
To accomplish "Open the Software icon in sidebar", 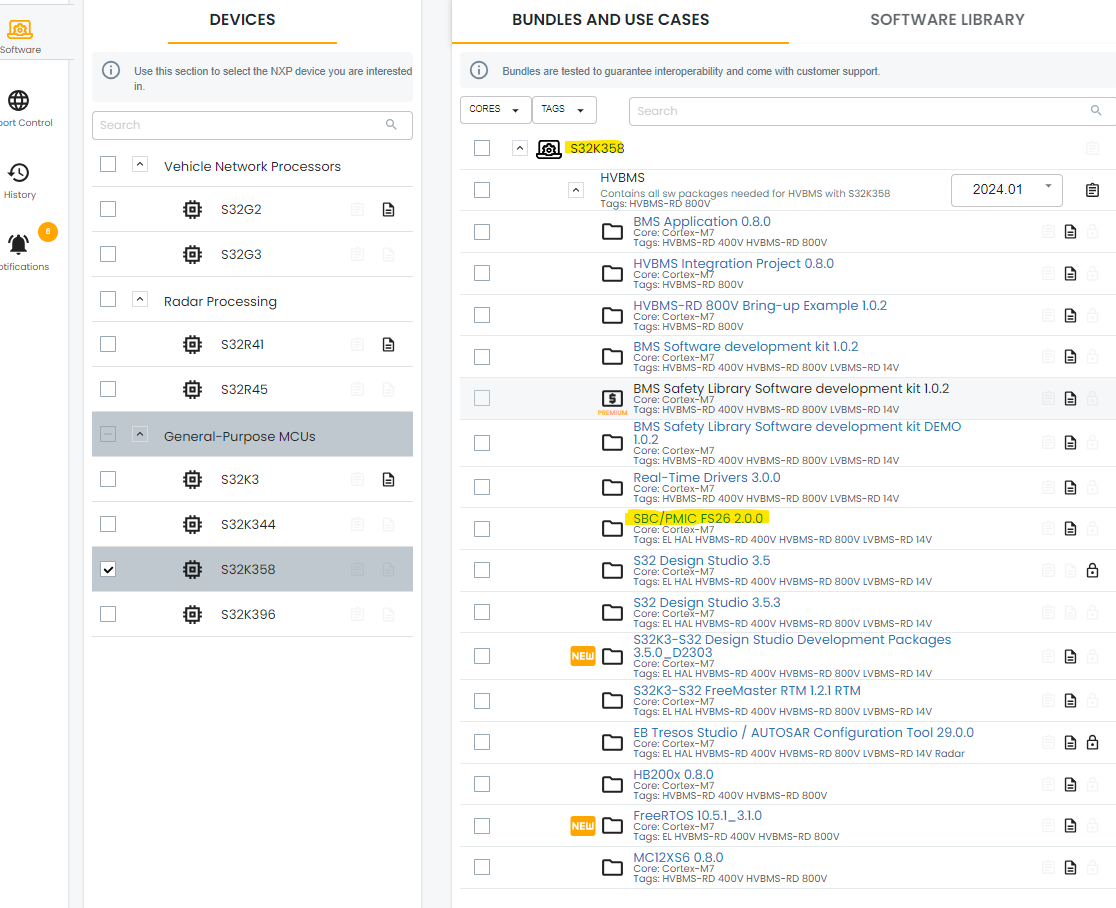I will pos(21,31).
